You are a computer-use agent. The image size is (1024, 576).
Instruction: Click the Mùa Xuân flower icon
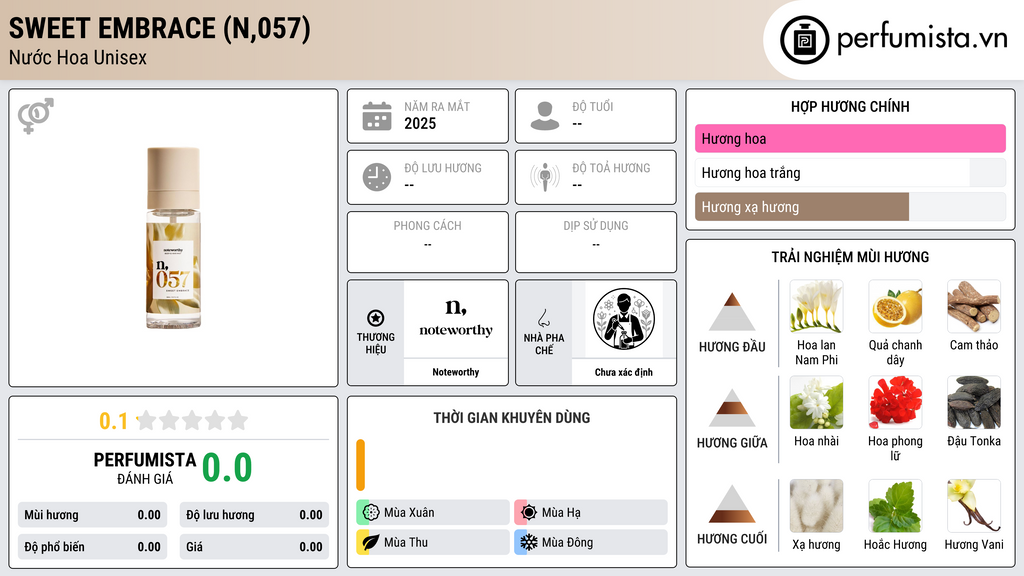coord(371,513)
